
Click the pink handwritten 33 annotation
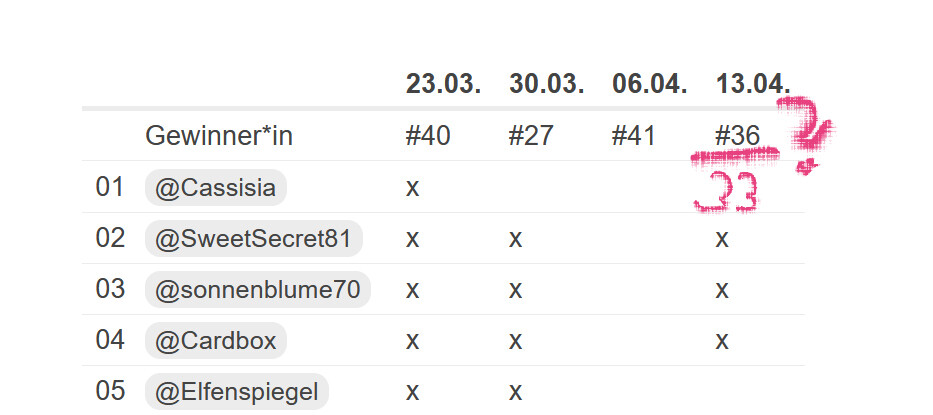727,192
